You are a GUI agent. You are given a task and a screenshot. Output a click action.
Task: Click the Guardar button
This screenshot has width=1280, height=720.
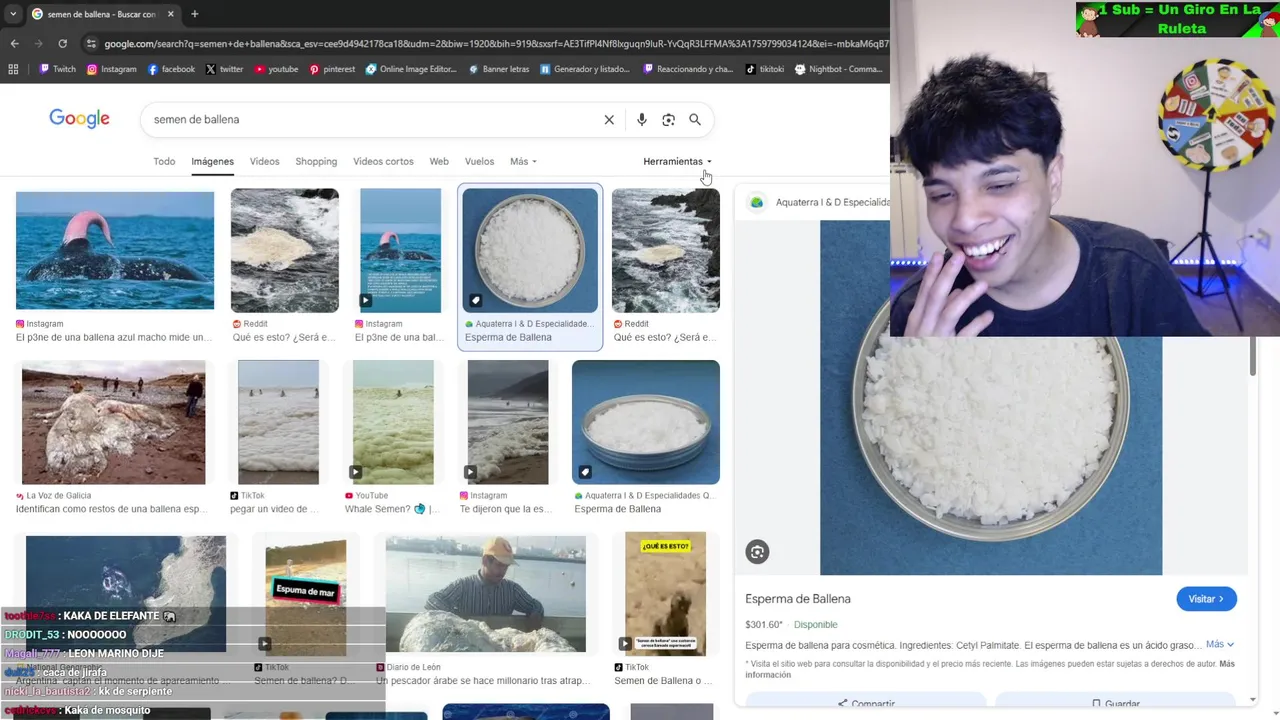[1115, 704]
